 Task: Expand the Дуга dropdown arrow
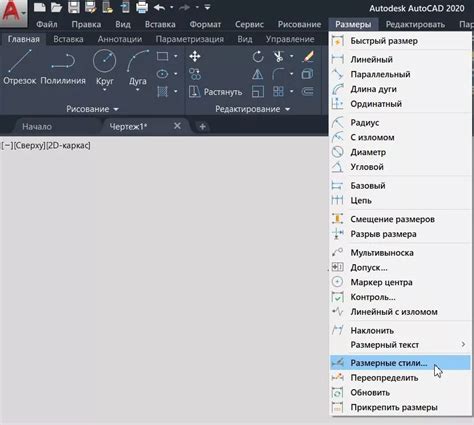[137, 90]
